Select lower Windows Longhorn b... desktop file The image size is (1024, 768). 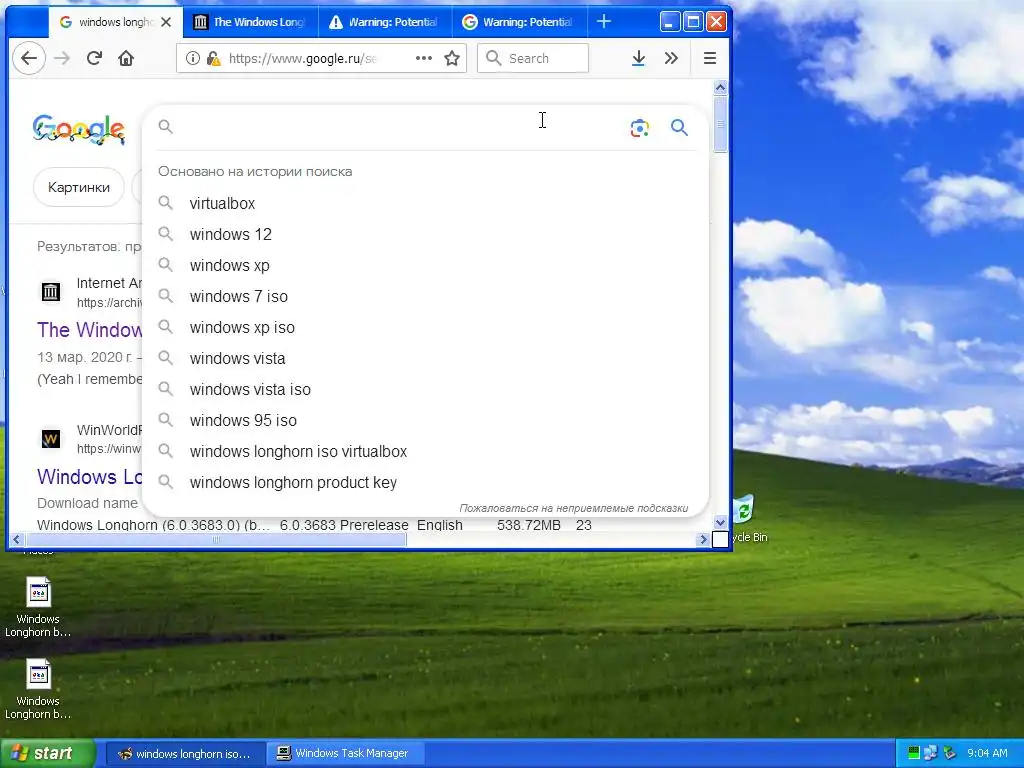(38, 689)
